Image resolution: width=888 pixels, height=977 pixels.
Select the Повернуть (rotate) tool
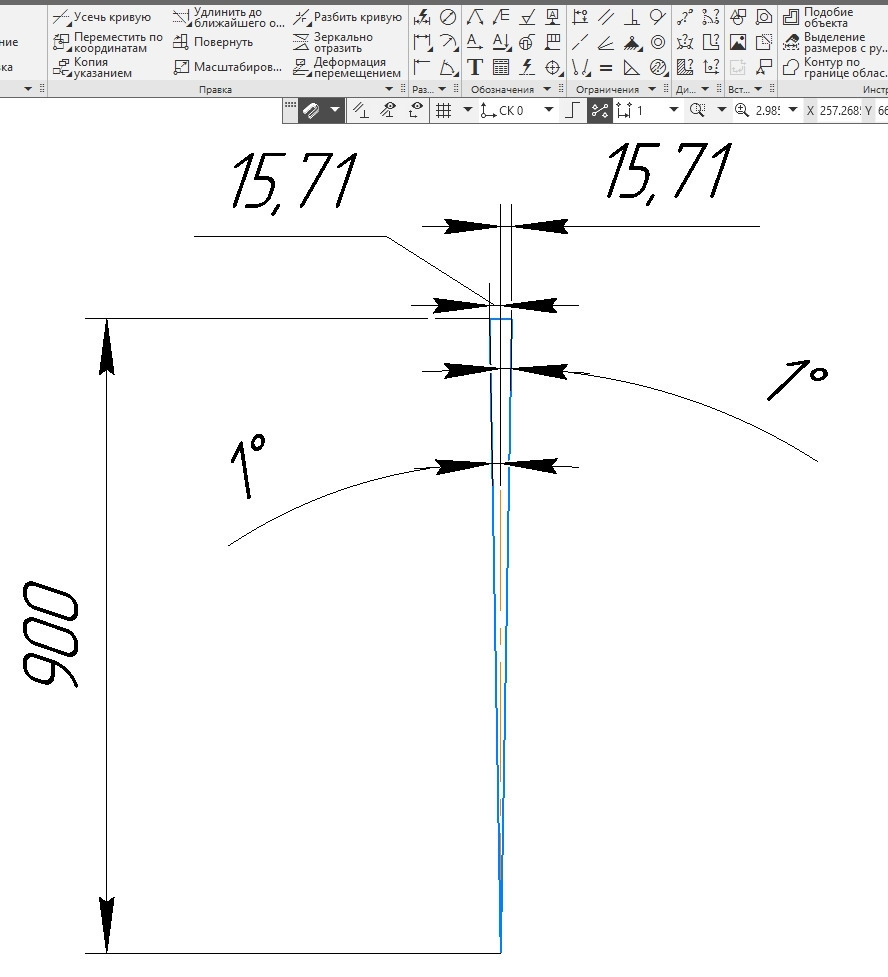pos(213,42)
